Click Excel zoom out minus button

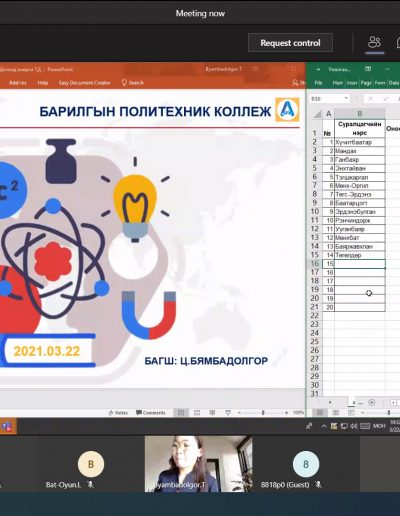pyautogui.click(x=363, y=413)
